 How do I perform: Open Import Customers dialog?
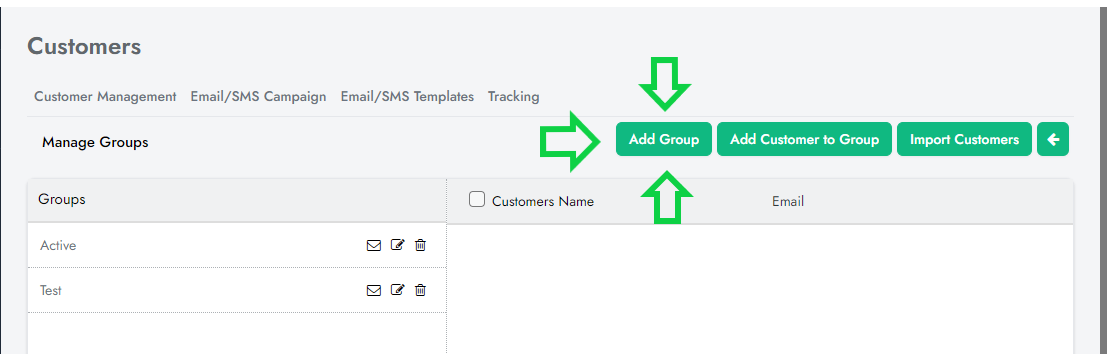964,139
